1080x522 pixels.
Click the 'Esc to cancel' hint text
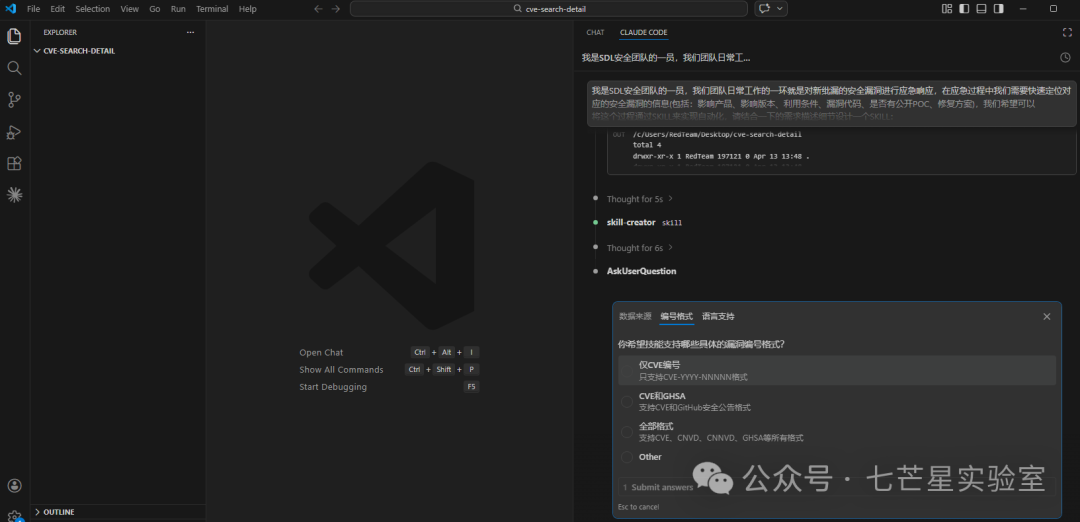pyautogui.click(x=638, y=508)
